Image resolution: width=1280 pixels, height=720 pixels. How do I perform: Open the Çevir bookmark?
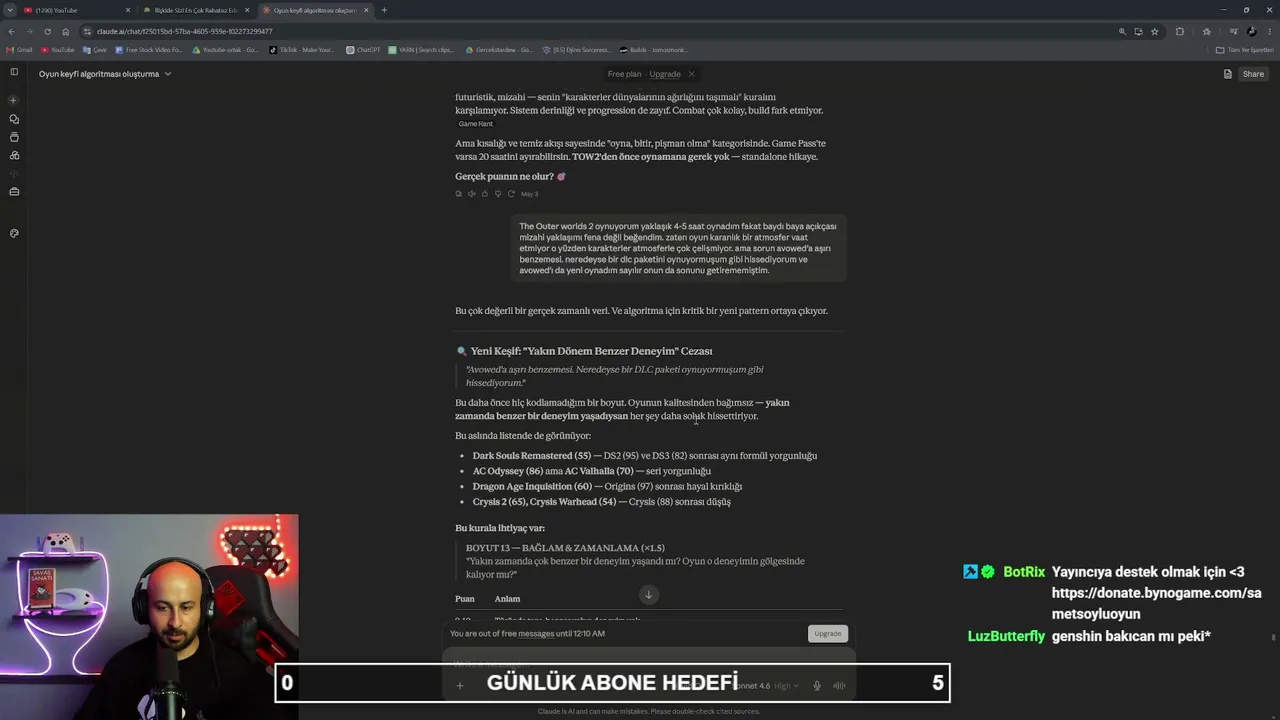[96, 49]
